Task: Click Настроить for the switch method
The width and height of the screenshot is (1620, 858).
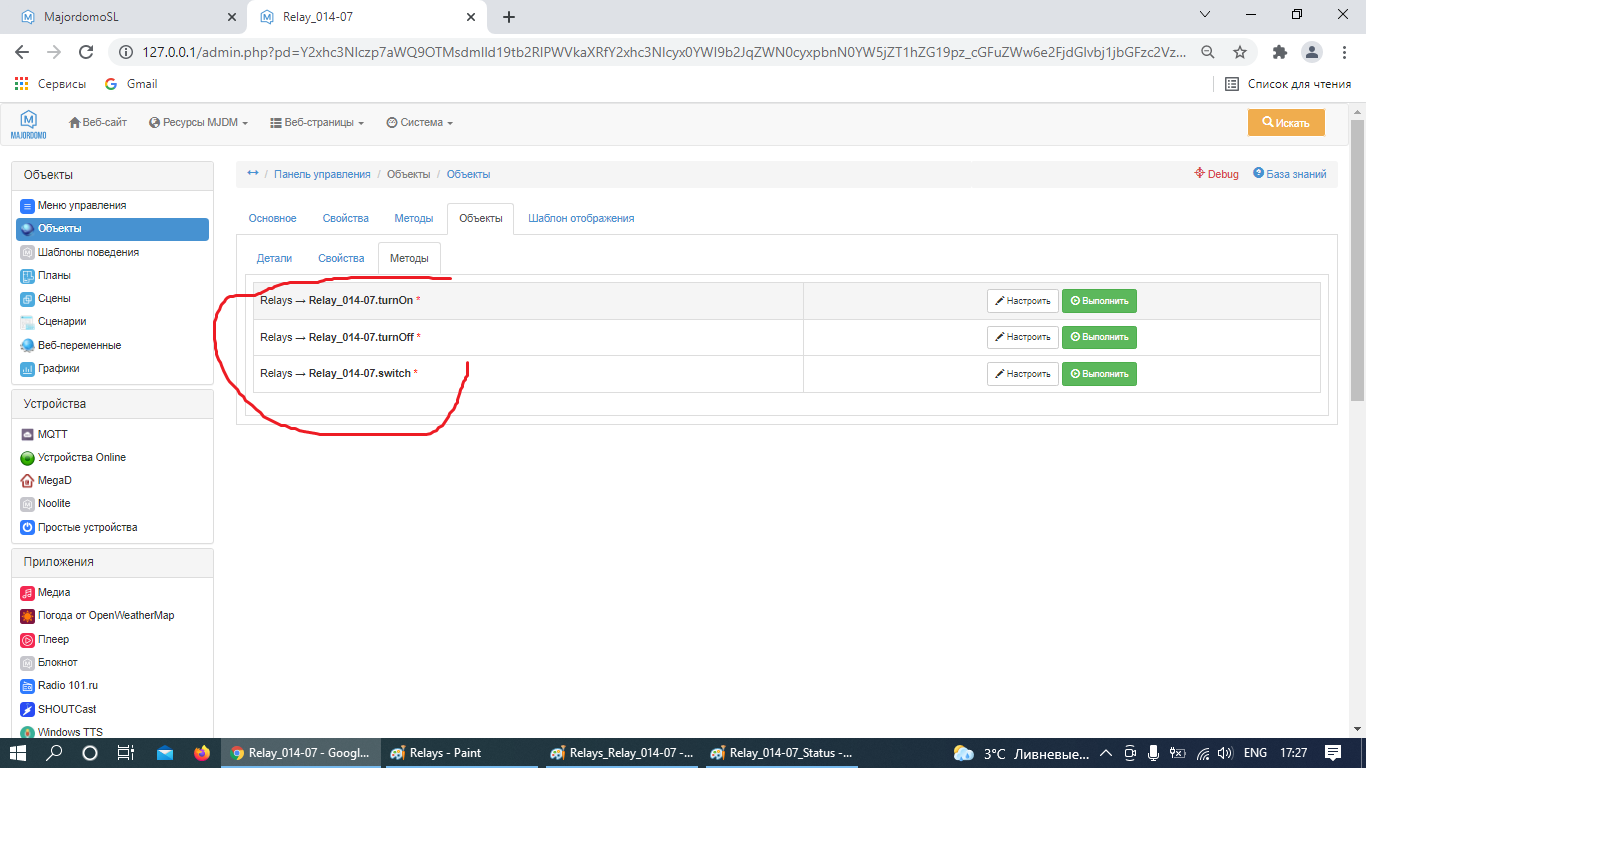Action: click(x=1023, y=374)
